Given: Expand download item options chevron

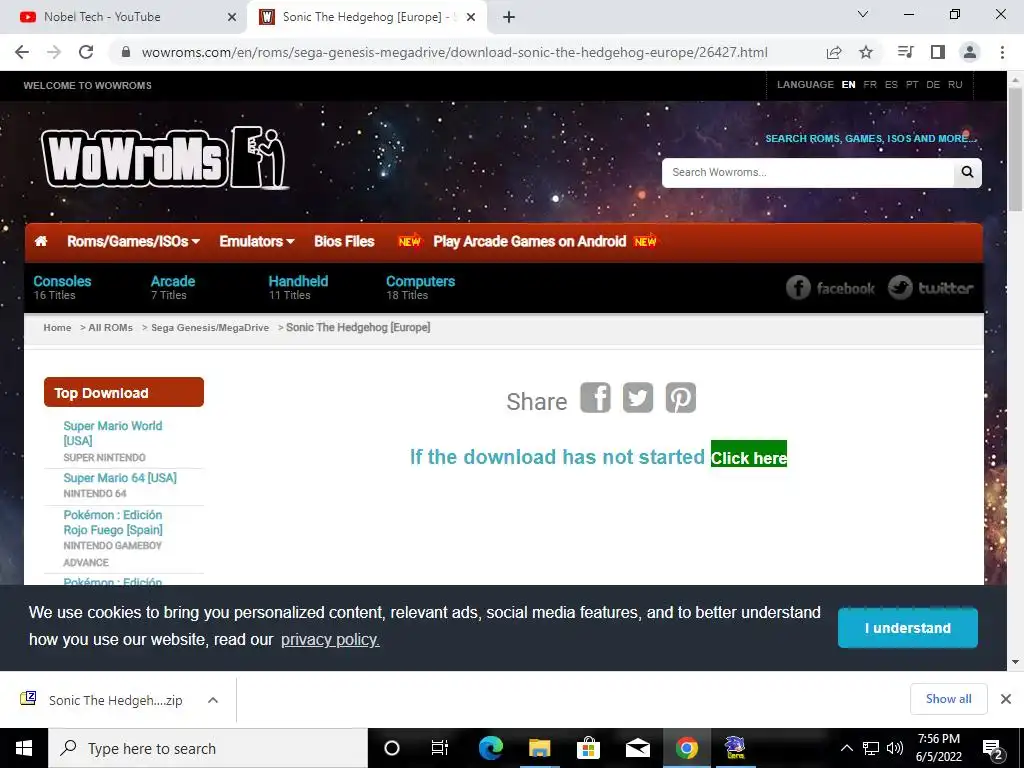Looking at the screenshot, I should click(213, 700).
